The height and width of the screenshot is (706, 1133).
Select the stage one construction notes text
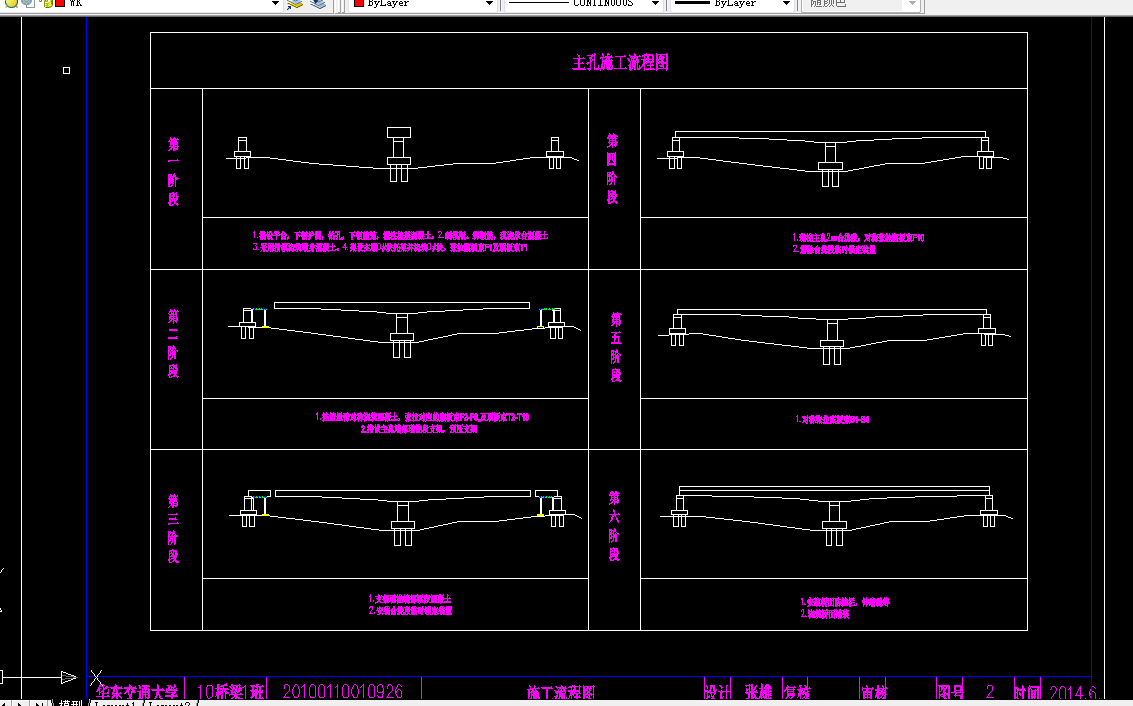400,241
